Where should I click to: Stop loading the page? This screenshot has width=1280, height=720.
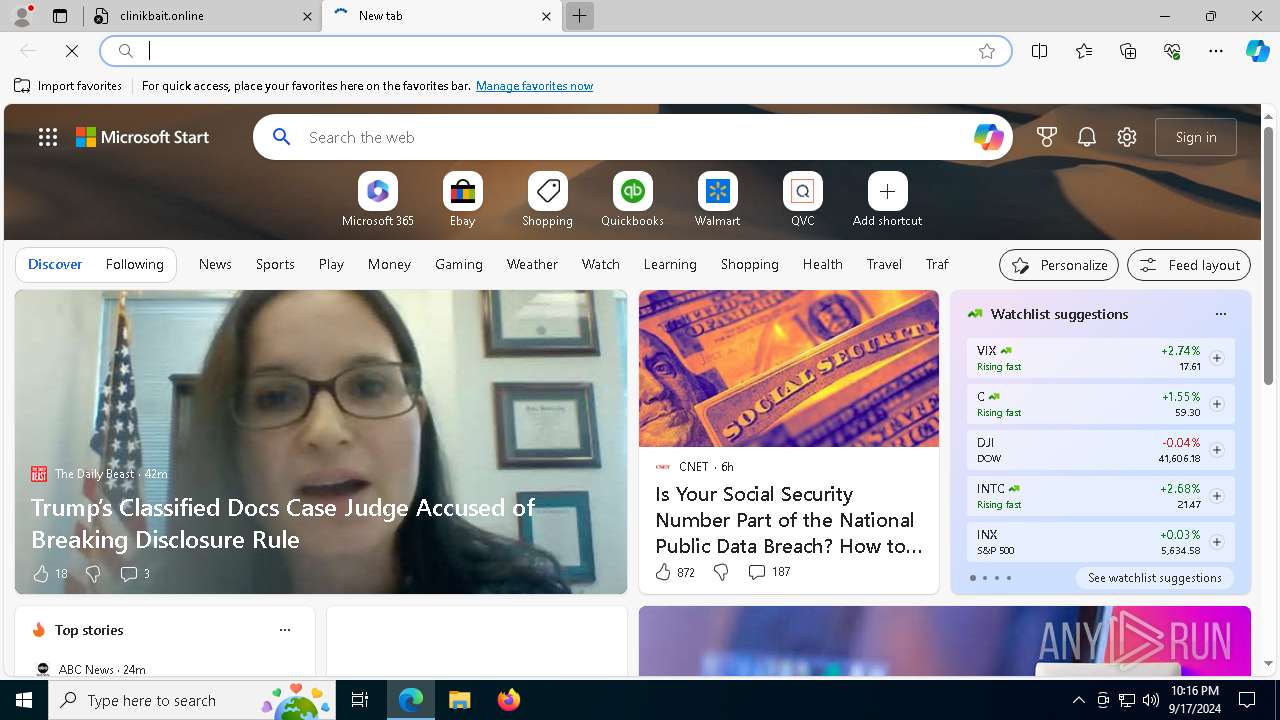click(72, 51)
